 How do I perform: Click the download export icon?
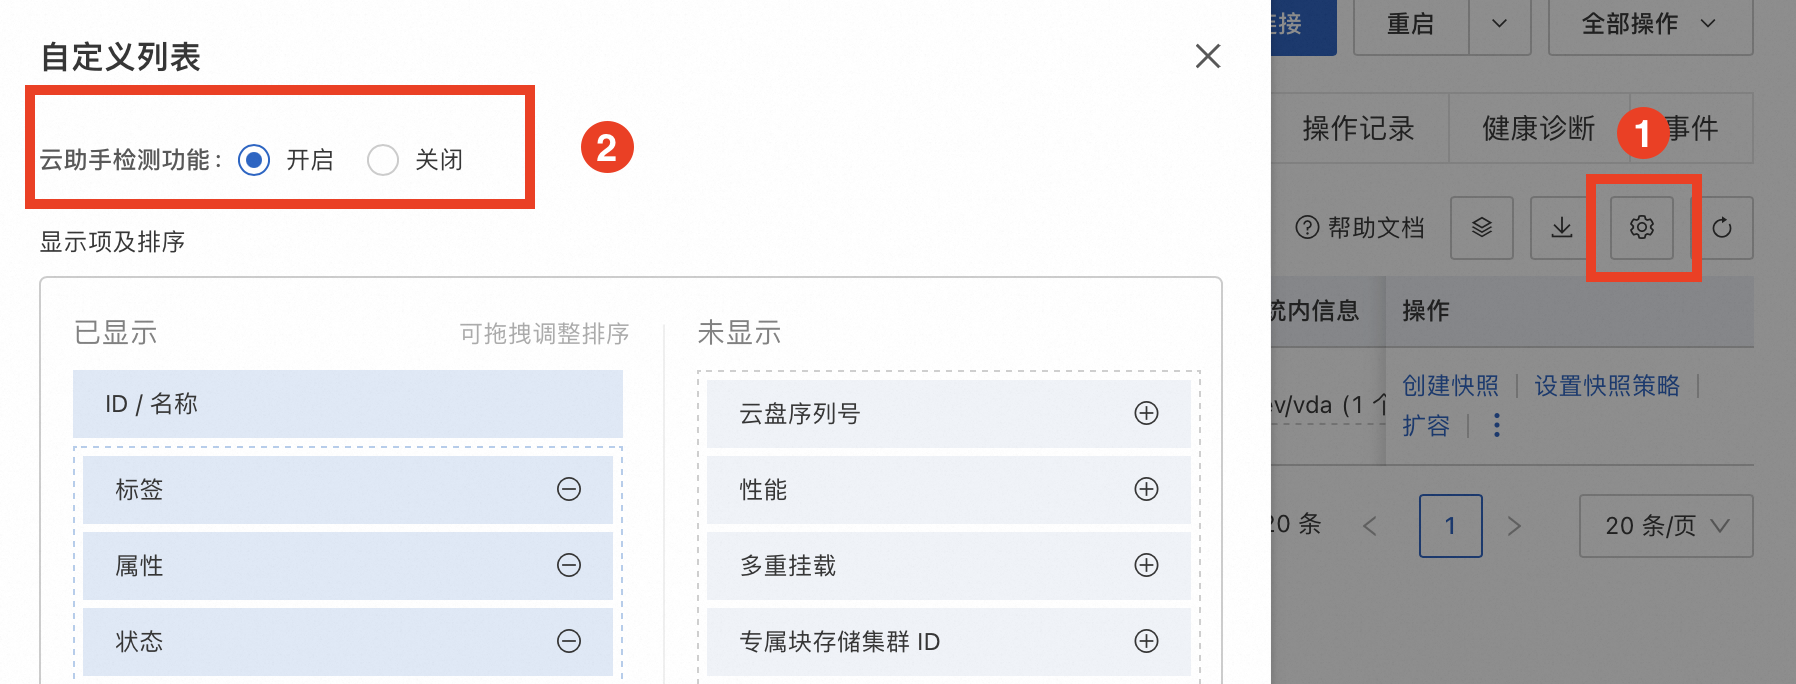pos(1561,228)
